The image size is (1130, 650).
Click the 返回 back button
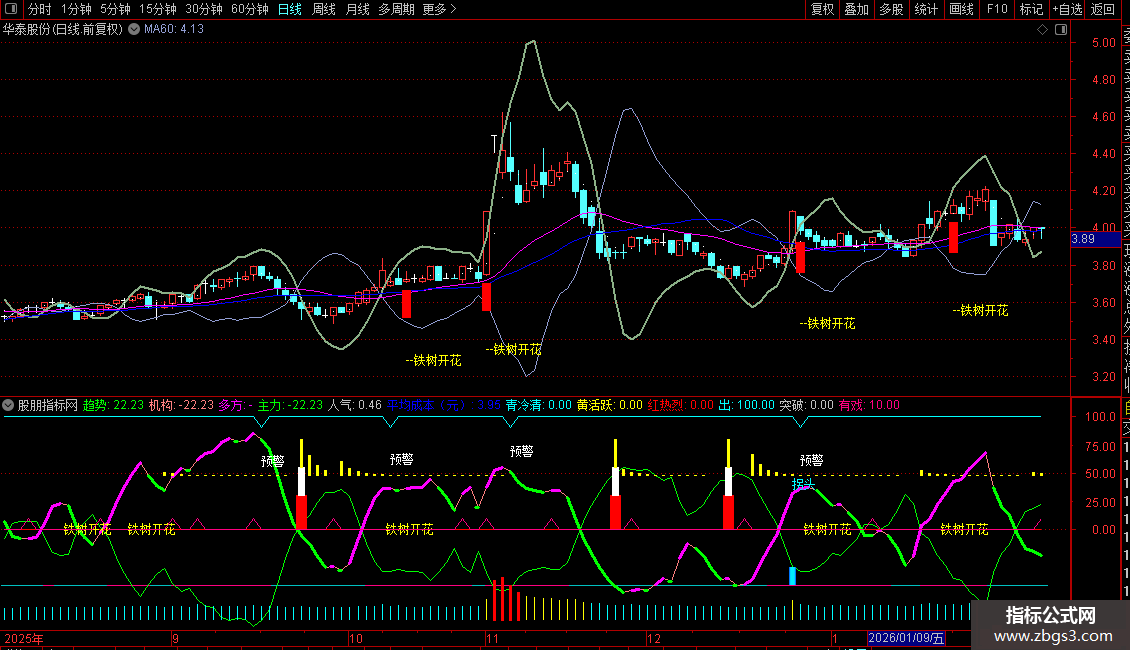(x=1102, y=10)
